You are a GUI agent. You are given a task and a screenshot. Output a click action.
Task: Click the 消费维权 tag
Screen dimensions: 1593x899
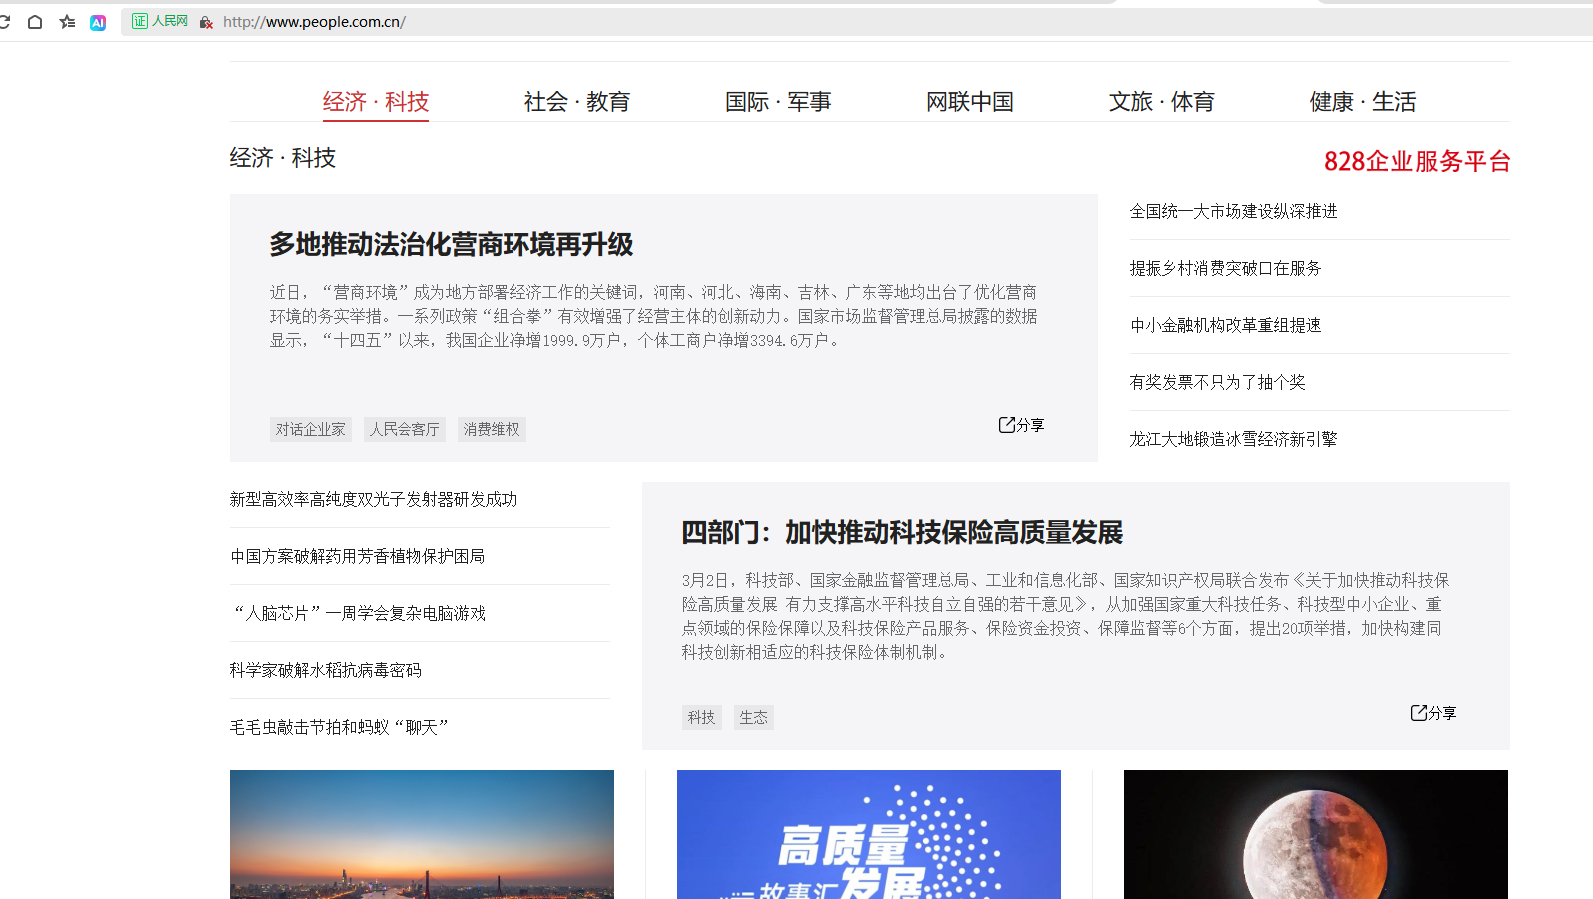click(x=492, y=429)
